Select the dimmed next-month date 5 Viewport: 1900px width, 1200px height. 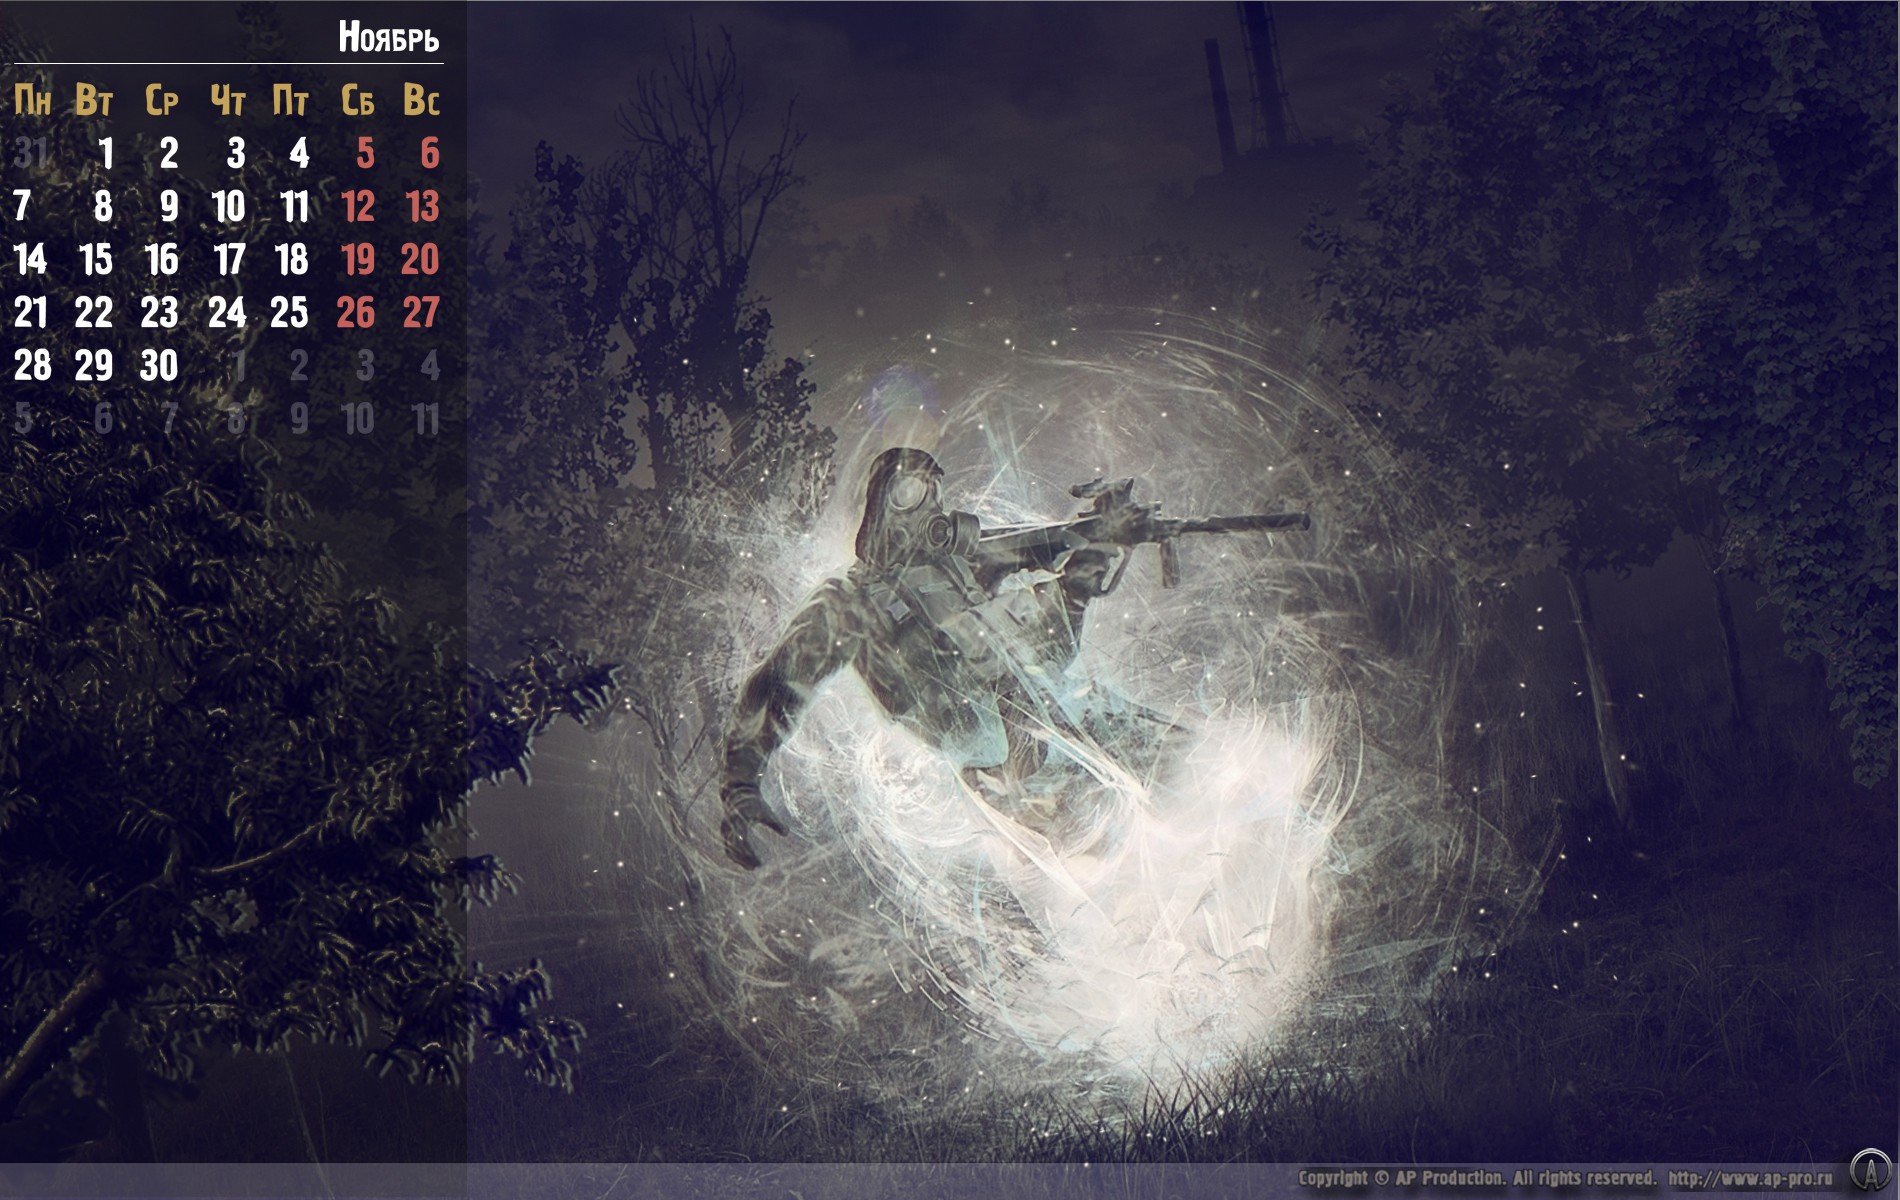coord(23,418)
